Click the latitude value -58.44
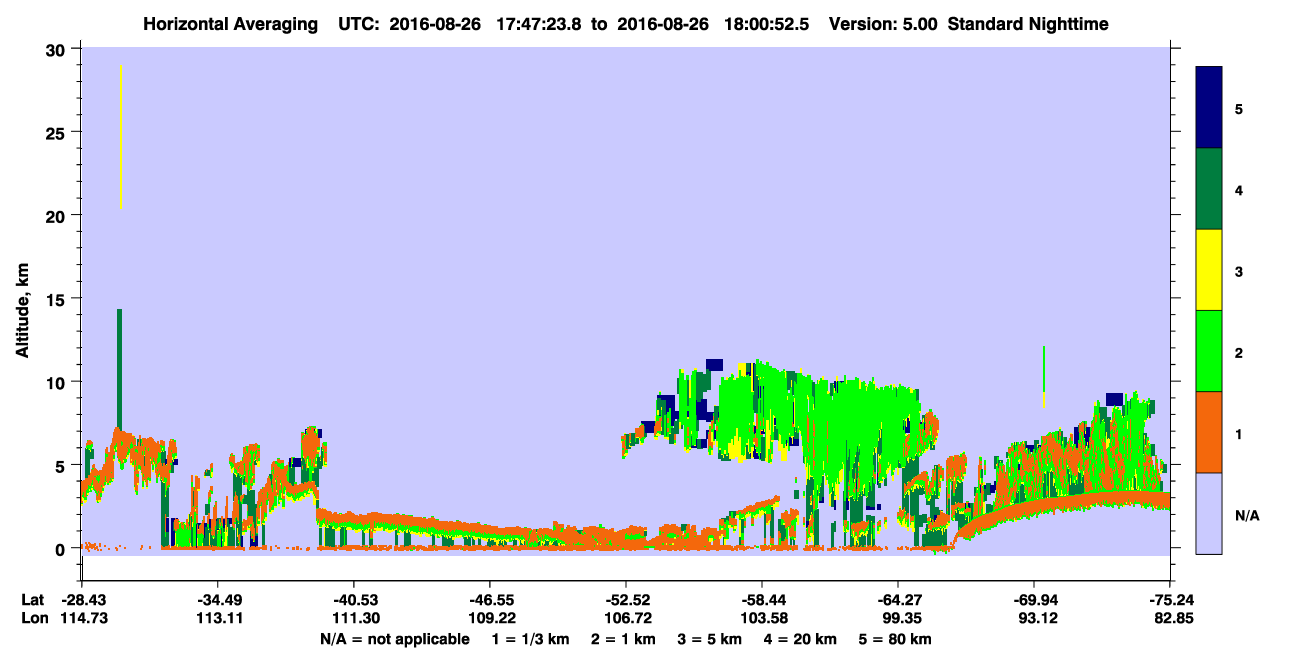Viewport: 1300px width, 667px height. pyautogui.click(x=762, y=600)
